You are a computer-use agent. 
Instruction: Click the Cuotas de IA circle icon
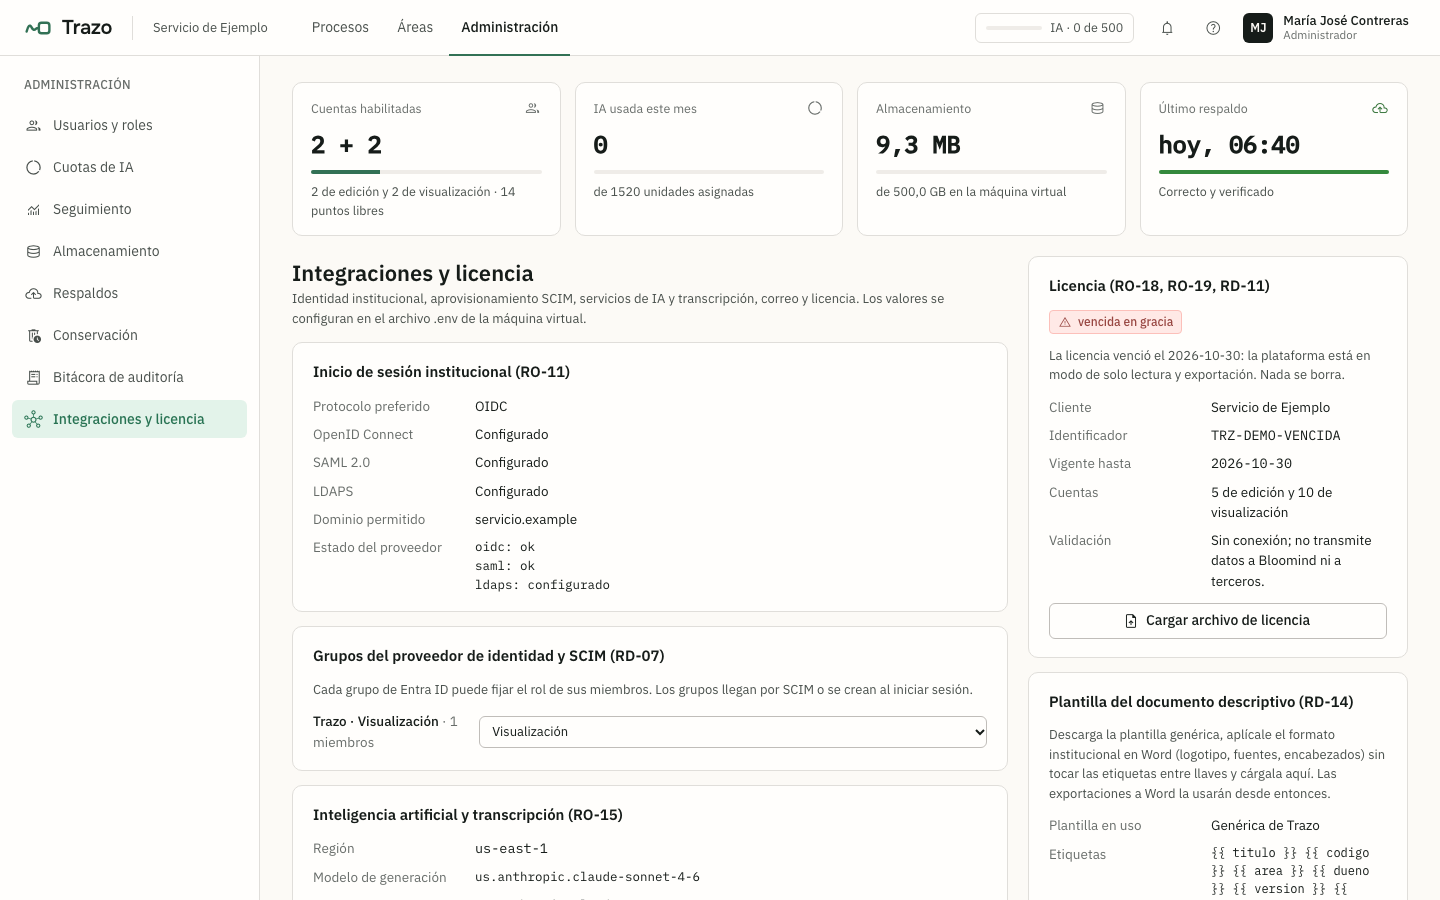(34, 168)
